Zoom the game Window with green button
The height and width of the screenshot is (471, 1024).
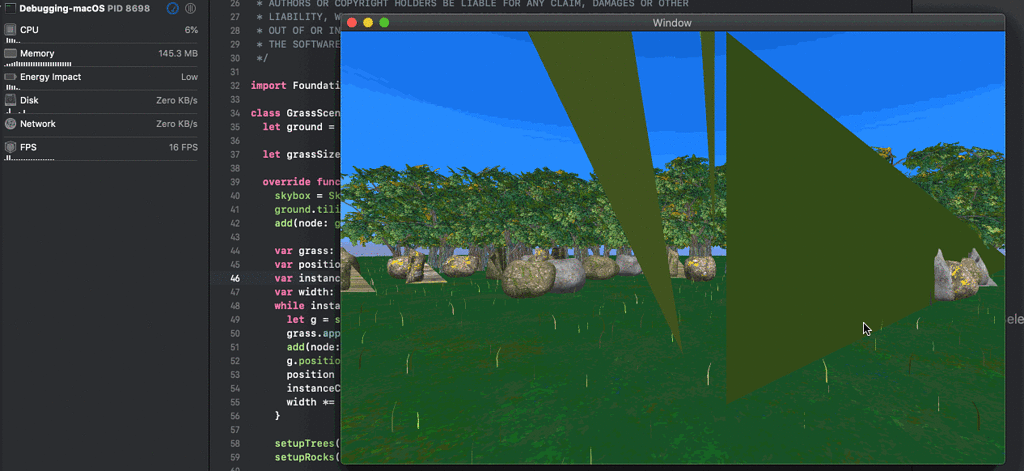pos(384,23)
